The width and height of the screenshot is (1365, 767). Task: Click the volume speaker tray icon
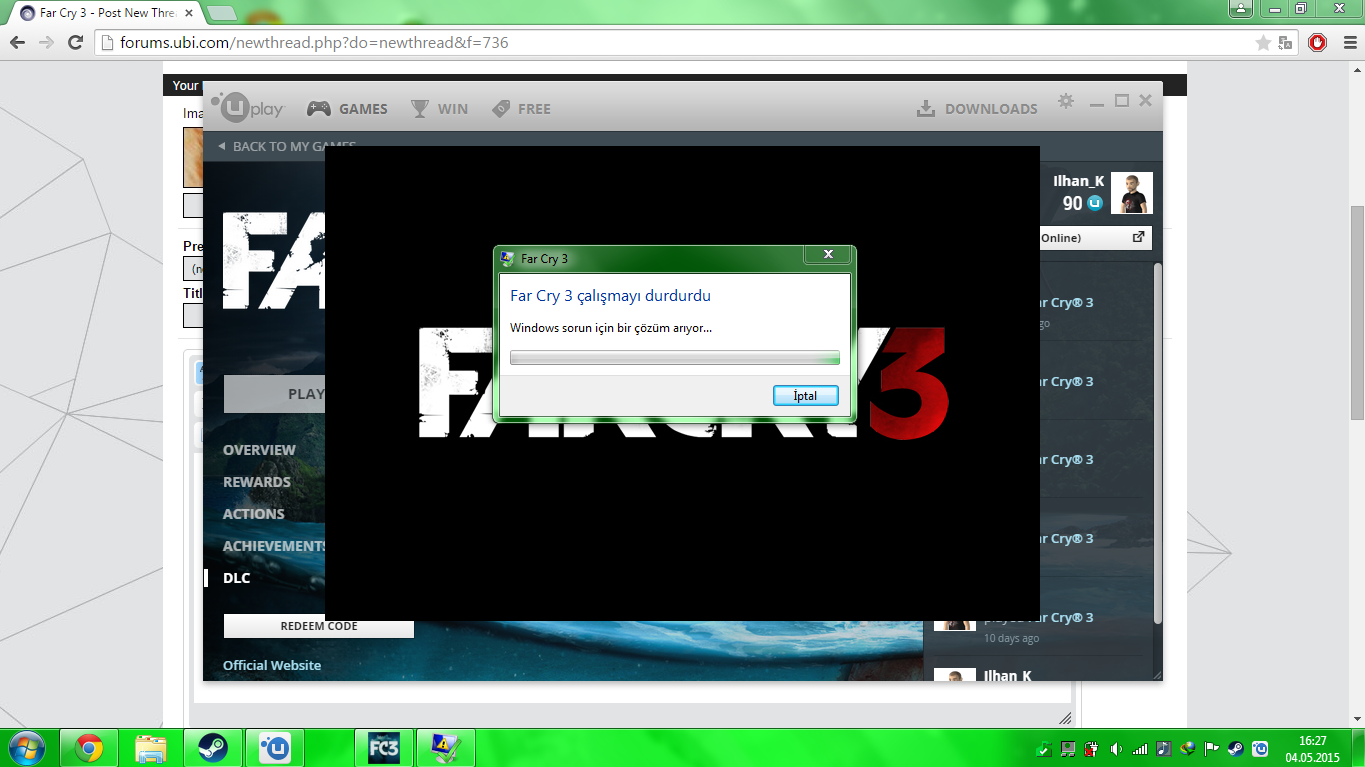pyautogui.click(x=1116, y=749)
